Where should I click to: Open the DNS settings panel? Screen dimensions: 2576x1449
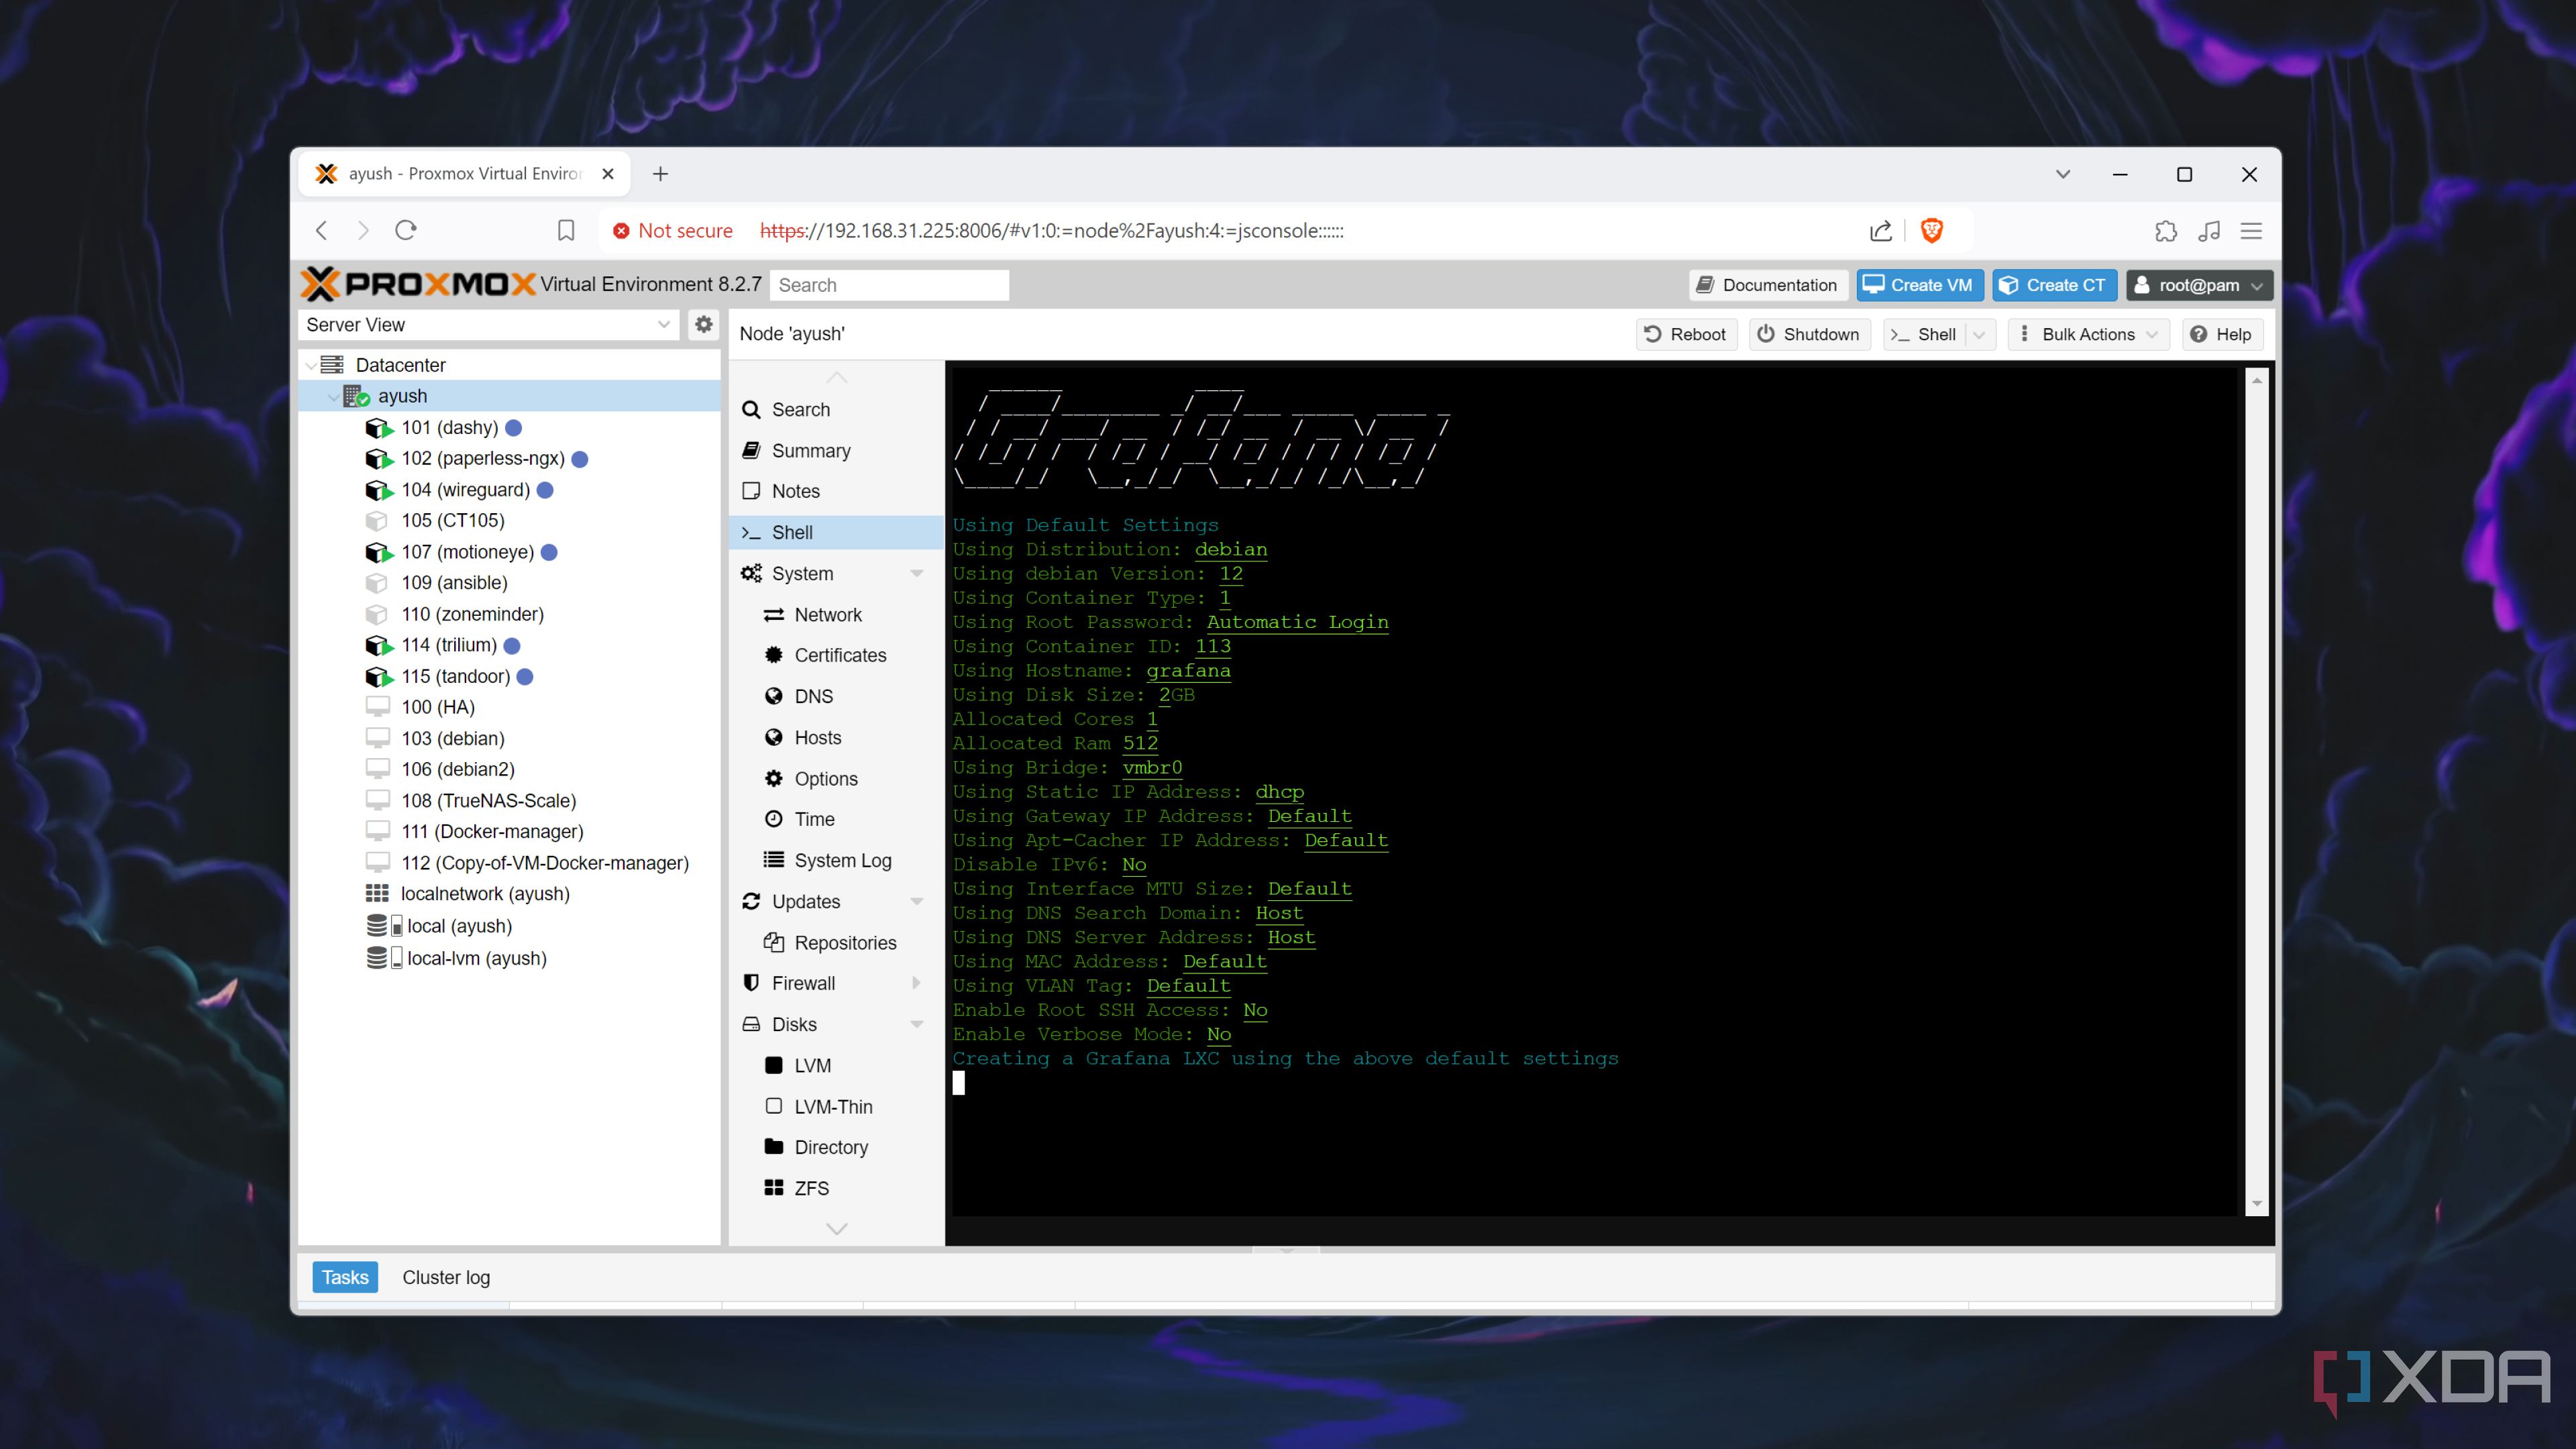[x=836, y=696]
